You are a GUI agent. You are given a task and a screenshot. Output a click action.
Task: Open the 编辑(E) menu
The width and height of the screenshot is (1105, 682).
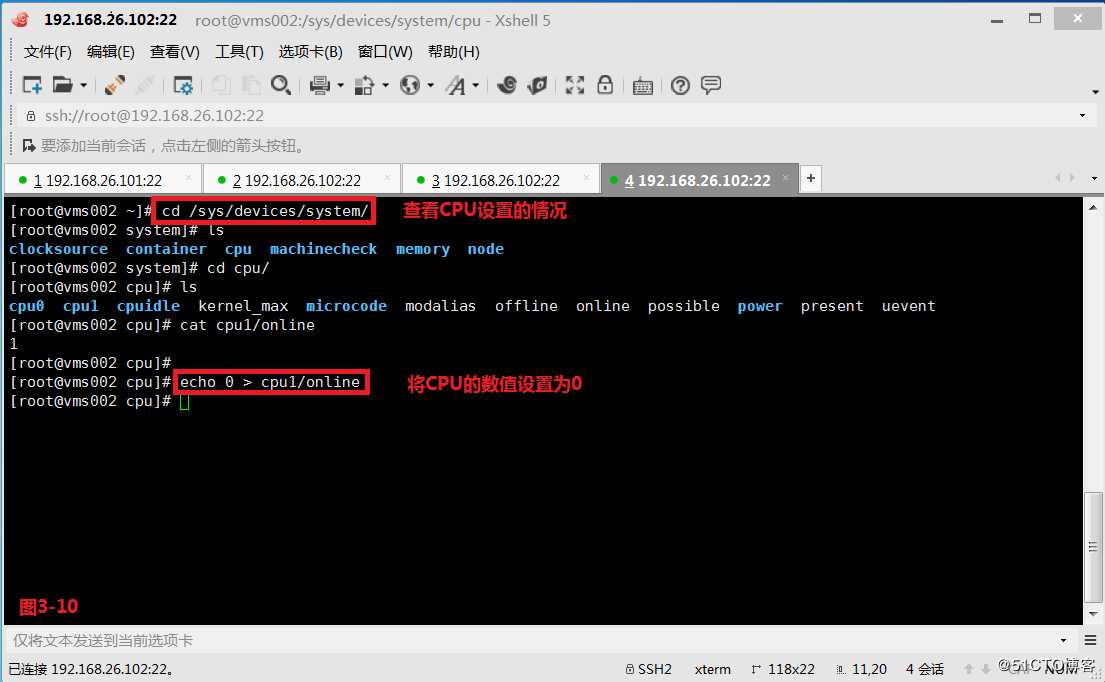111,51
